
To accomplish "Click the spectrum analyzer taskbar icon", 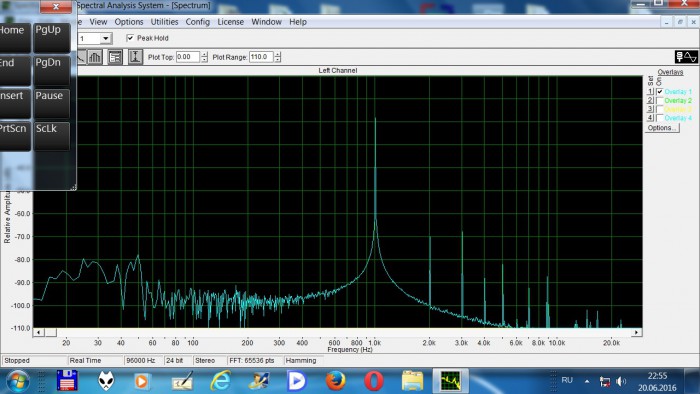I will [450, 382].
